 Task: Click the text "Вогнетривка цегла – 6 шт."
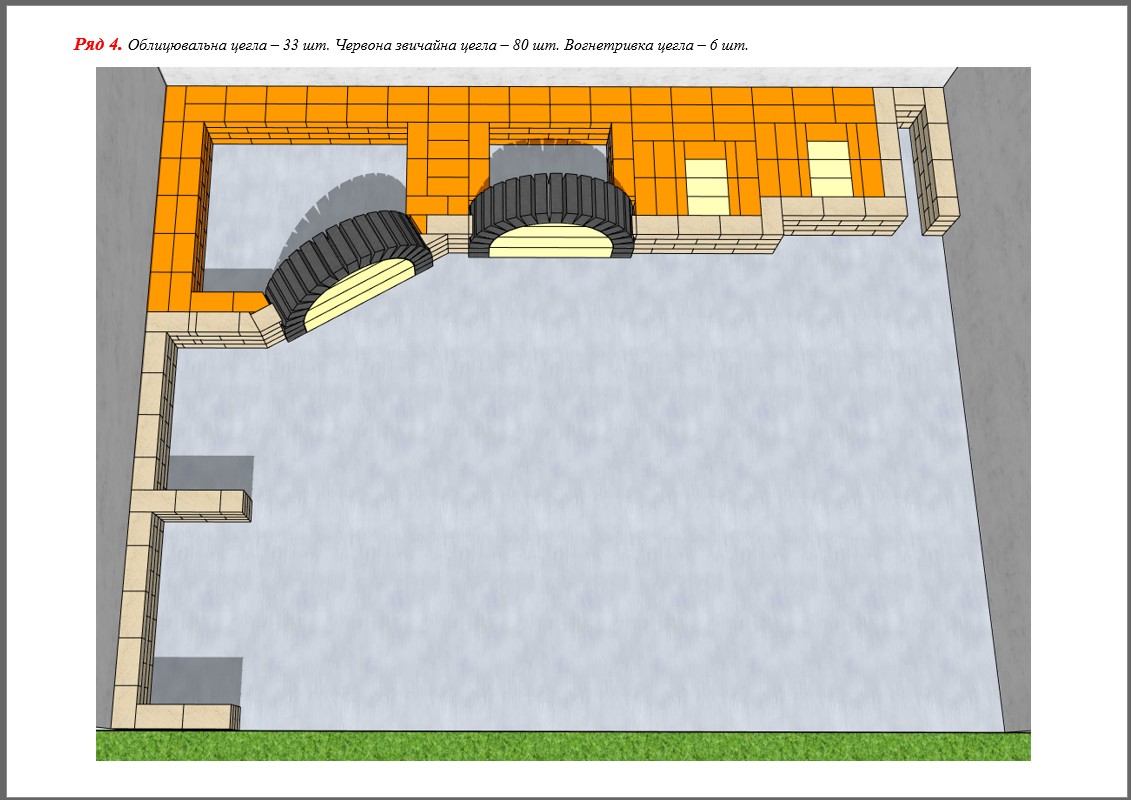click(x=656, y=46)
